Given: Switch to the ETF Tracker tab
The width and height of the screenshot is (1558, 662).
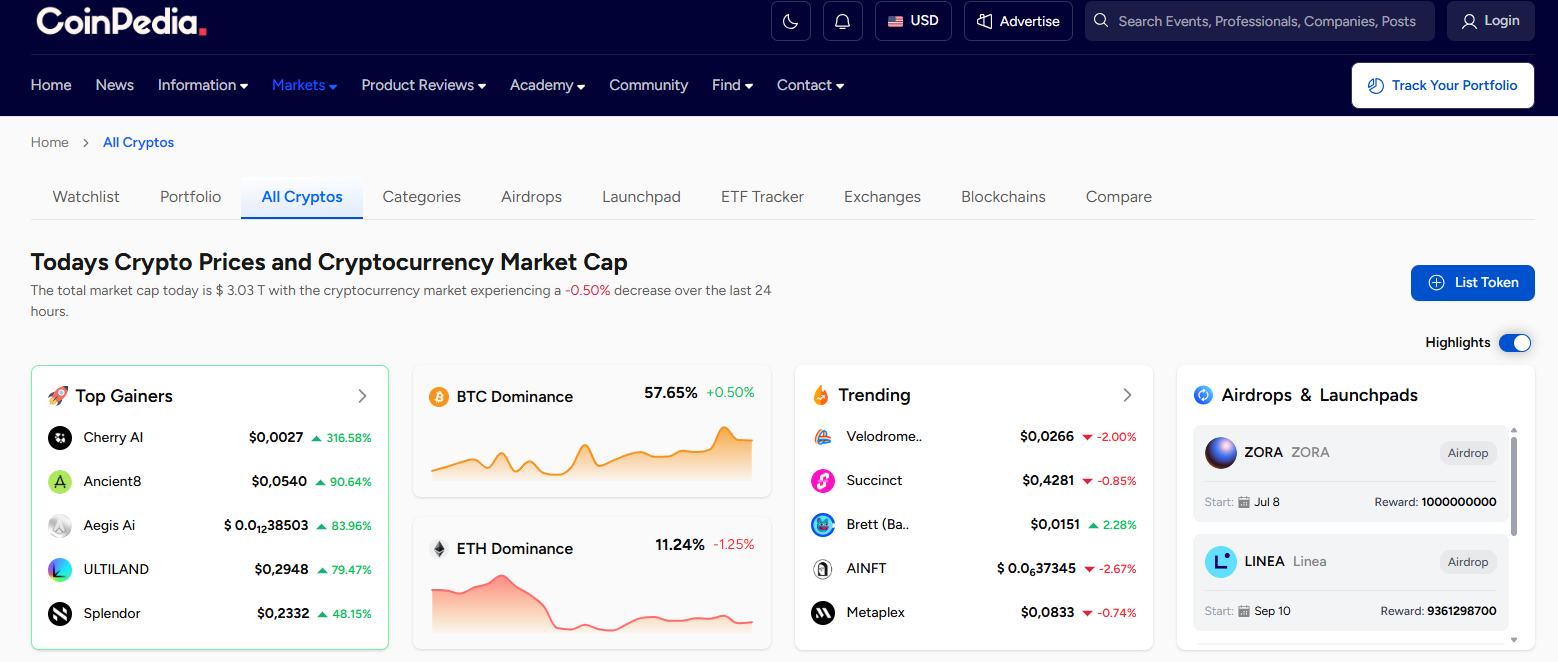Looking at the screenshot, I should point(762,197).
